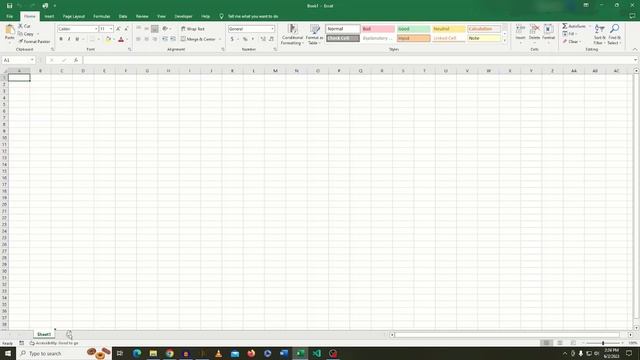The width and height of the screenshot is (640, 360).
Task: Click the Decrease Indent icon
Action: 165,39
